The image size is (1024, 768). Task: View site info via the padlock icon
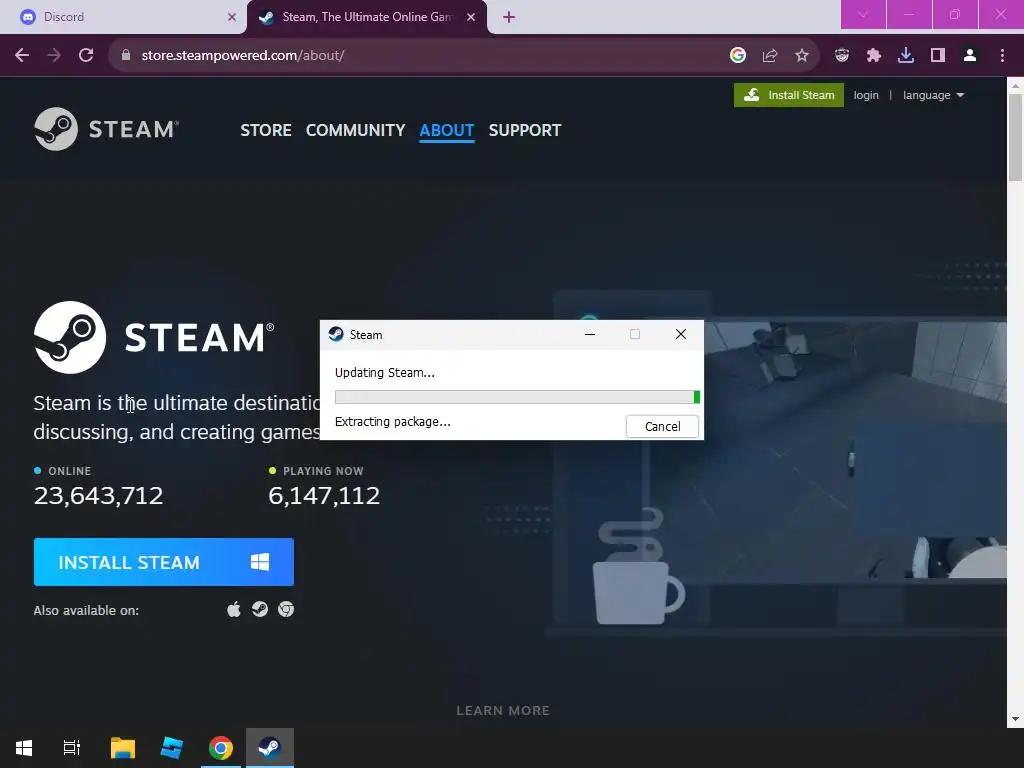tap(126, 56)
